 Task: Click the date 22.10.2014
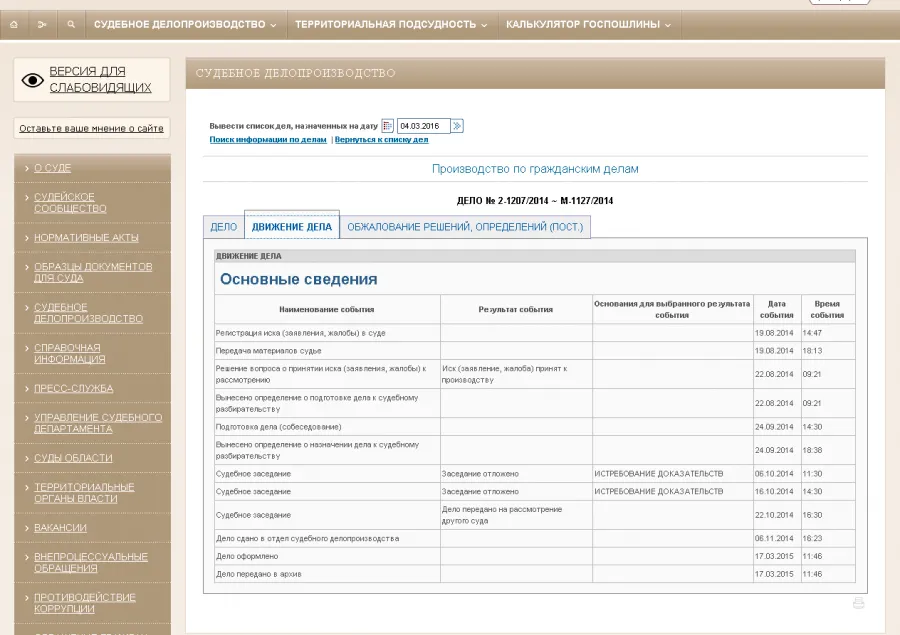(774, 515)
